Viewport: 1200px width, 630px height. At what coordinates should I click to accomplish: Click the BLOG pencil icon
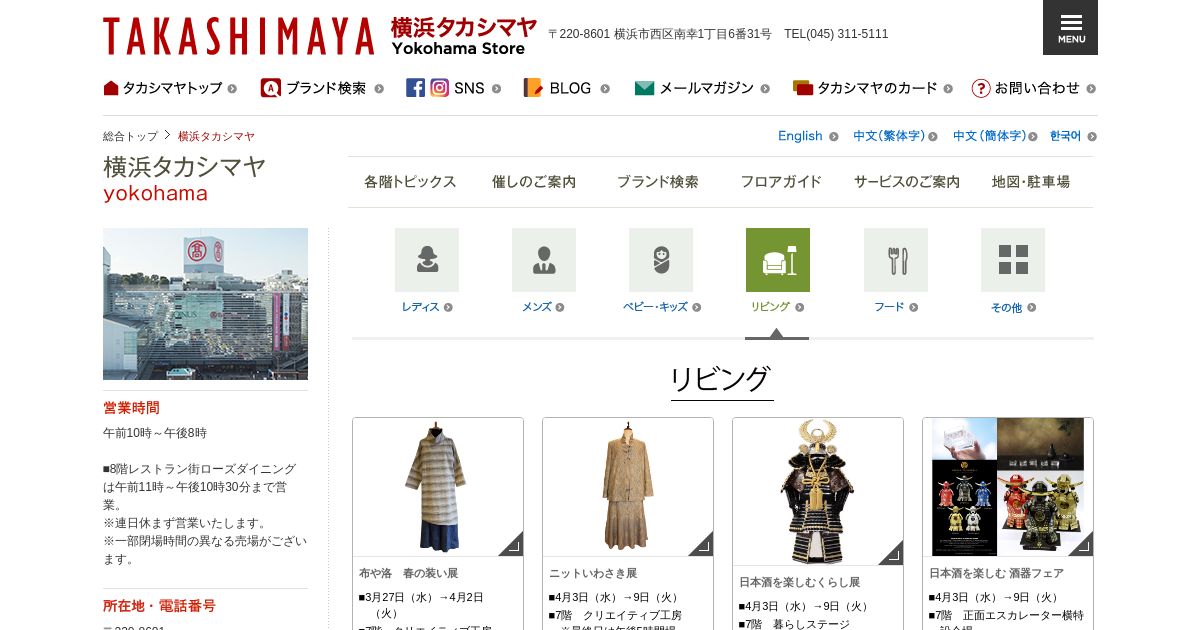(x=533, y=88)
